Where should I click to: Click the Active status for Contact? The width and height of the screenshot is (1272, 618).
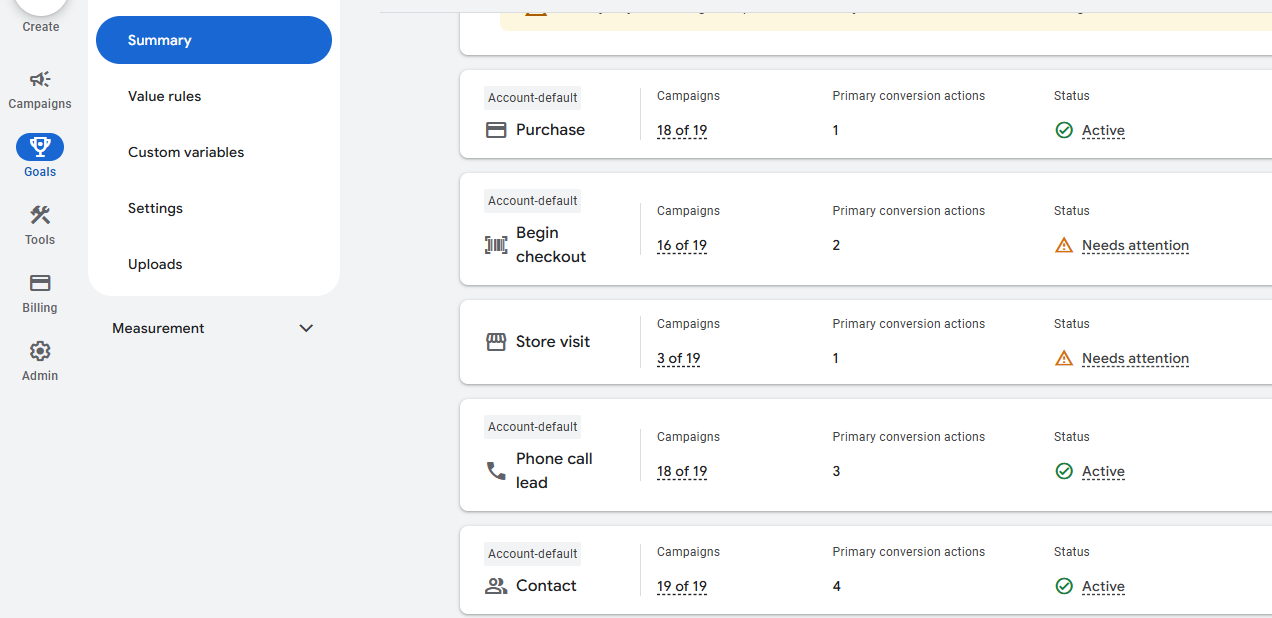[1103, 586]
